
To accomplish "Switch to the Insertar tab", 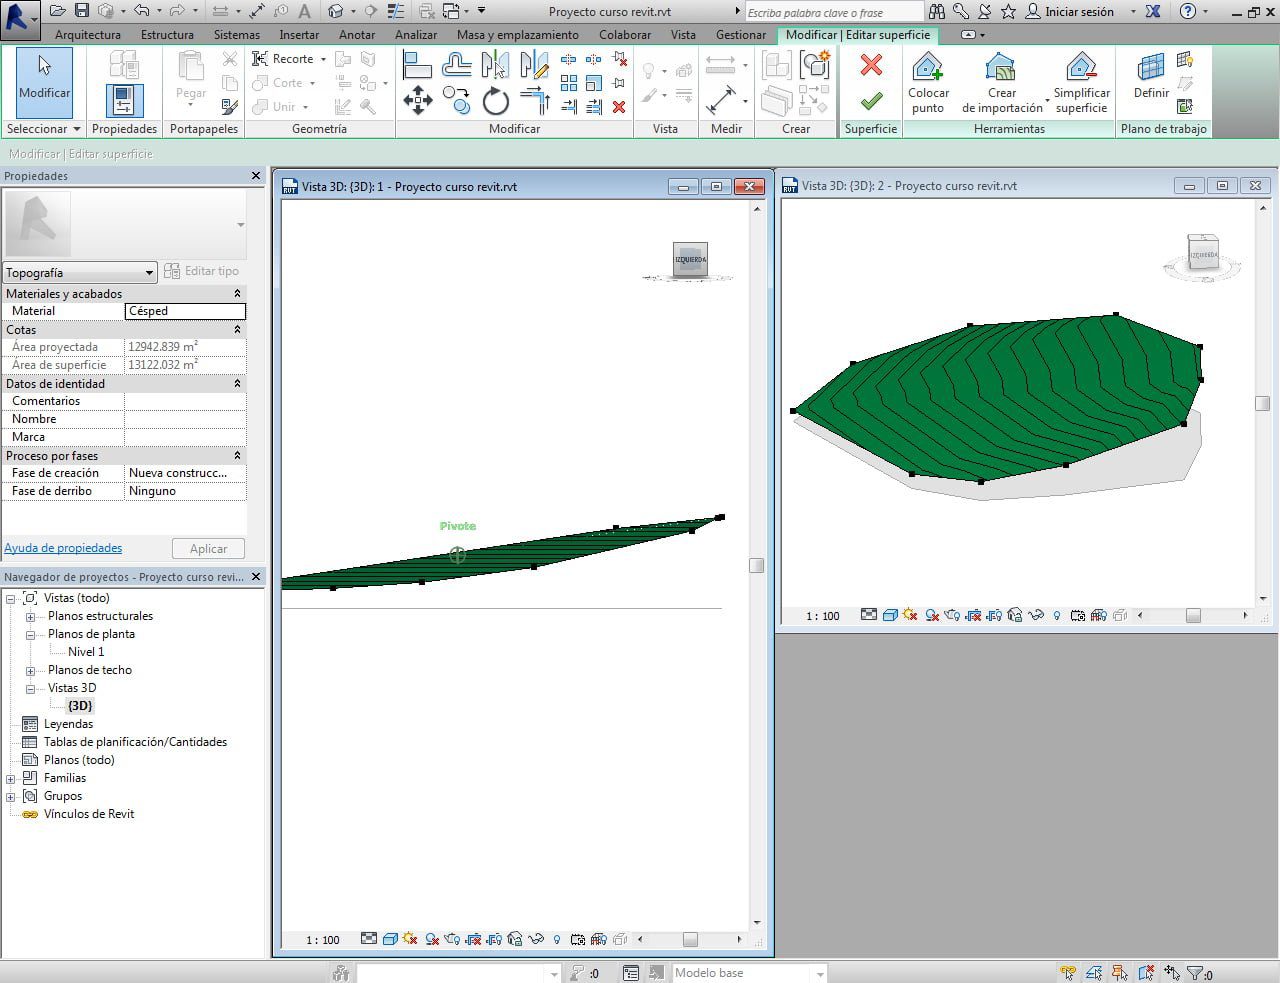I will click(299, 34).
